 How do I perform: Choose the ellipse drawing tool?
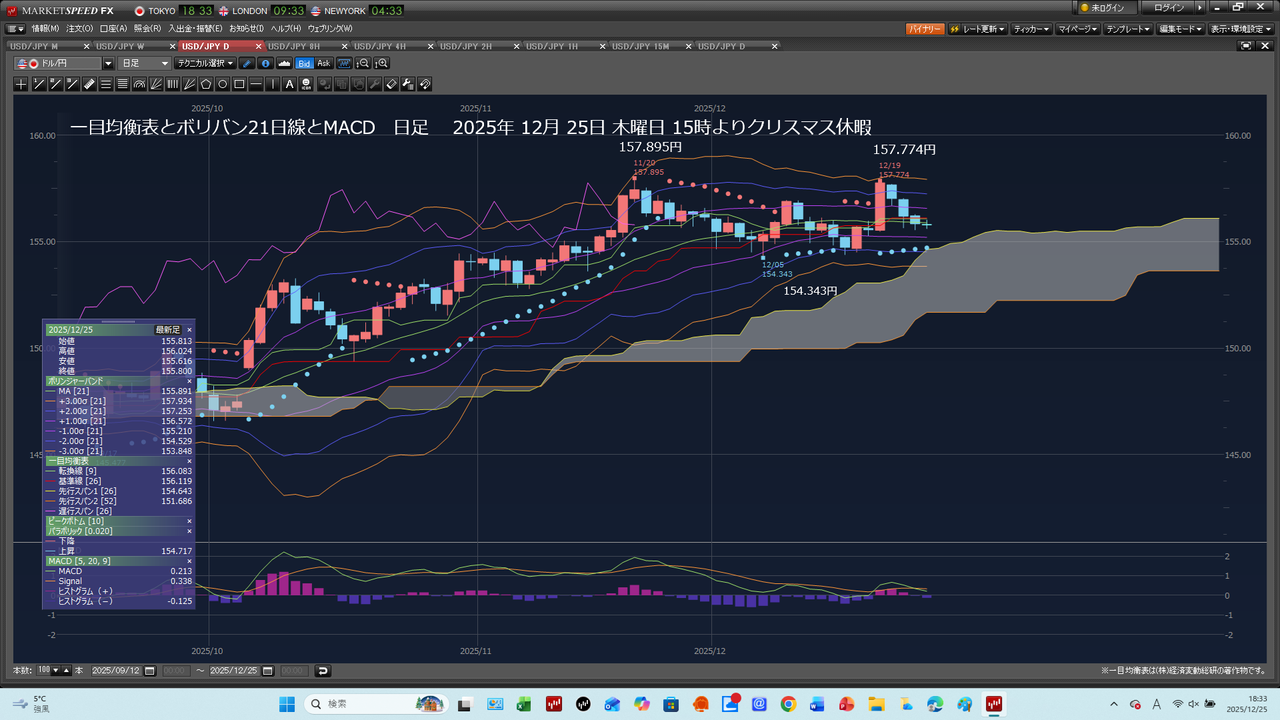223,84
